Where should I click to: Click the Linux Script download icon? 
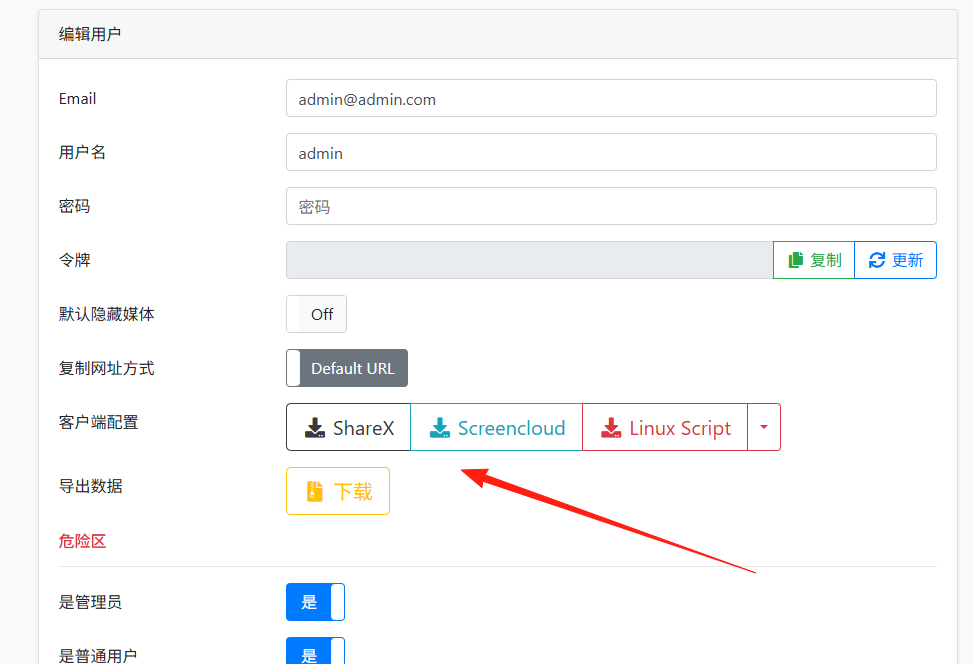[x=611, y=428]
